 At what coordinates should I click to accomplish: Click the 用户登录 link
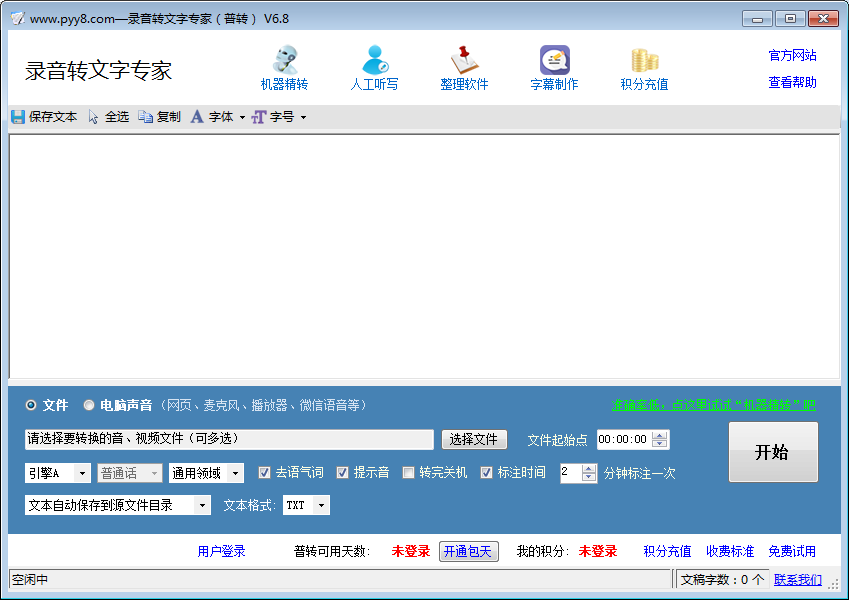pos(221,551)
